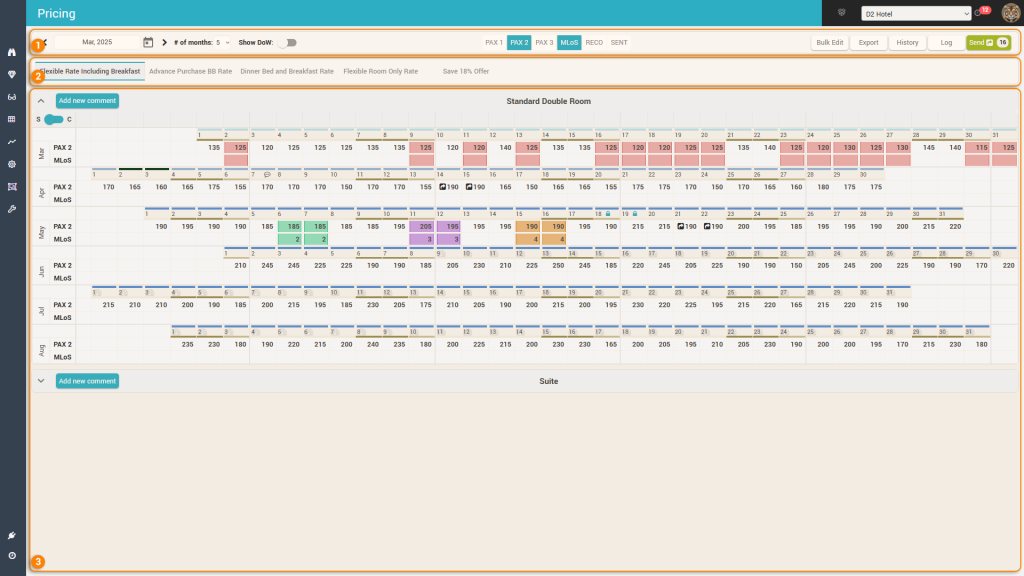Image resolution: width=1024 pixels, height=576 pixels.
Task: Click the green Send button
Action: point(989,42)
